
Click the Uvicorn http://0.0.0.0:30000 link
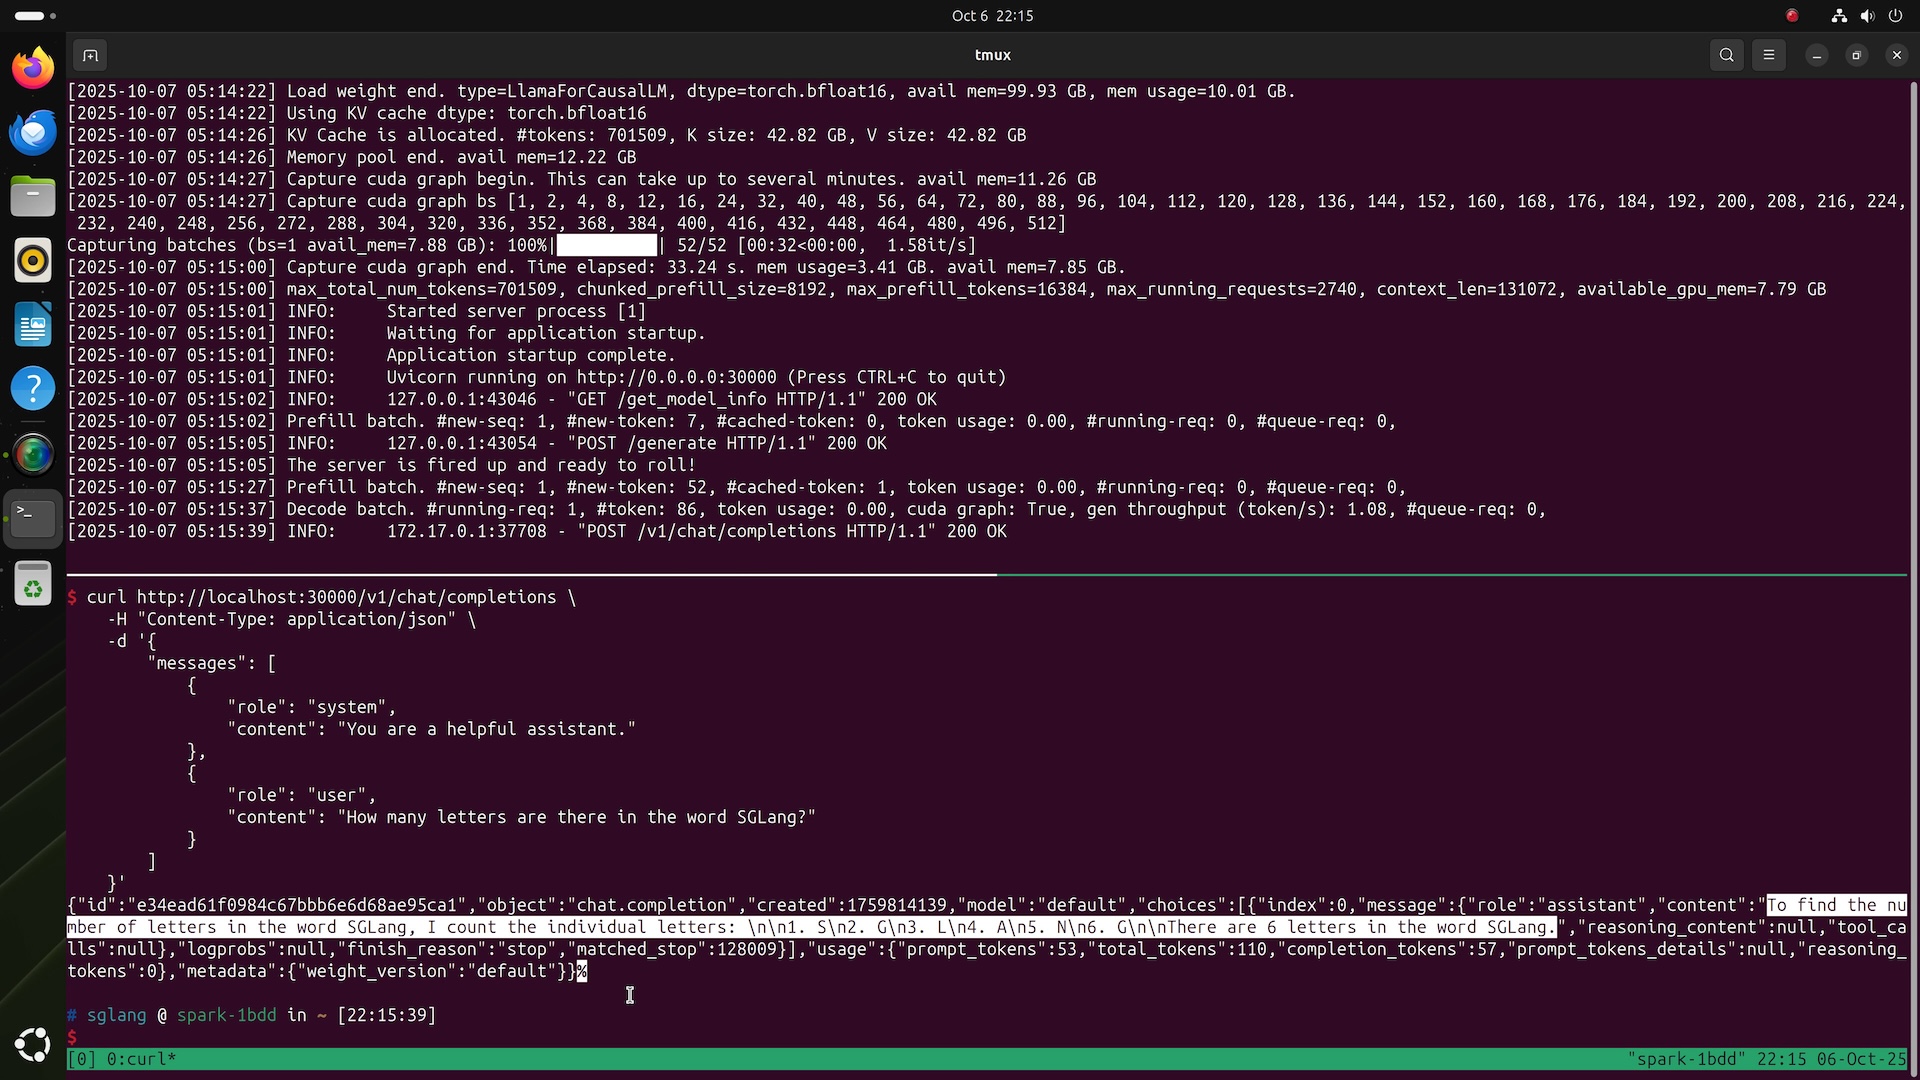[676, 377]
